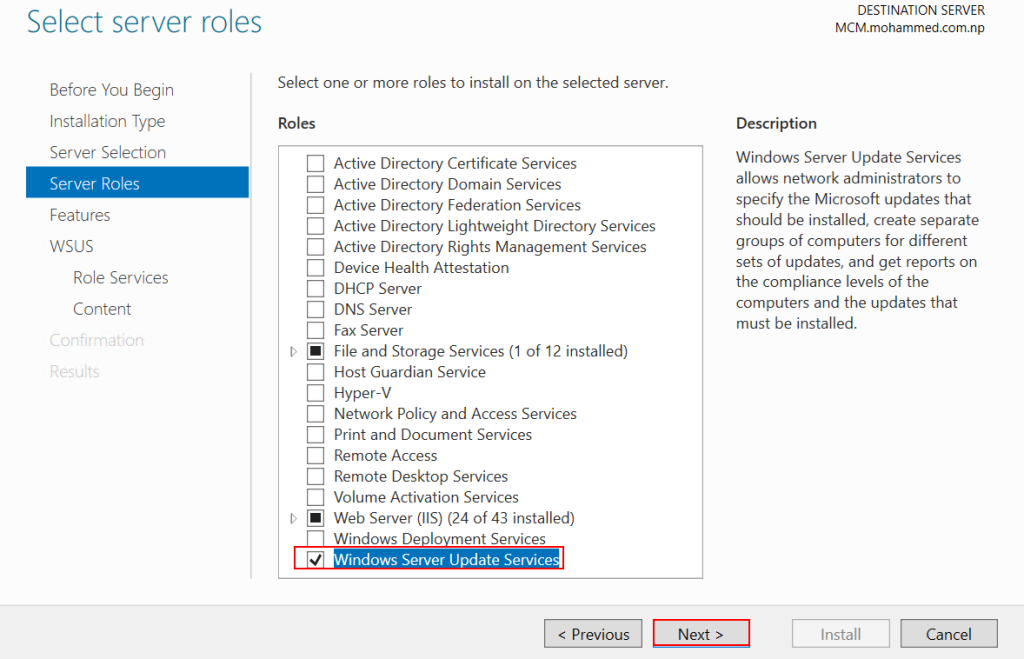The height and width of the screenshot is (659, 1024).
Task: Switch to the Server Selection page
Action: point(107,152)
